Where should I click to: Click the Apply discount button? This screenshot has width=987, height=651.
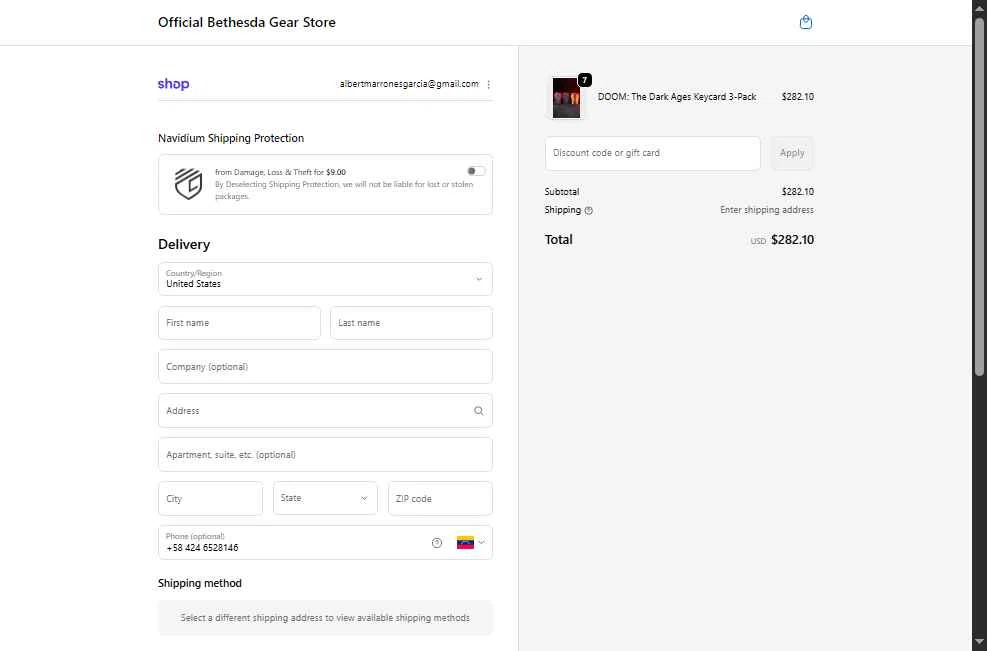tap(792, 153)
